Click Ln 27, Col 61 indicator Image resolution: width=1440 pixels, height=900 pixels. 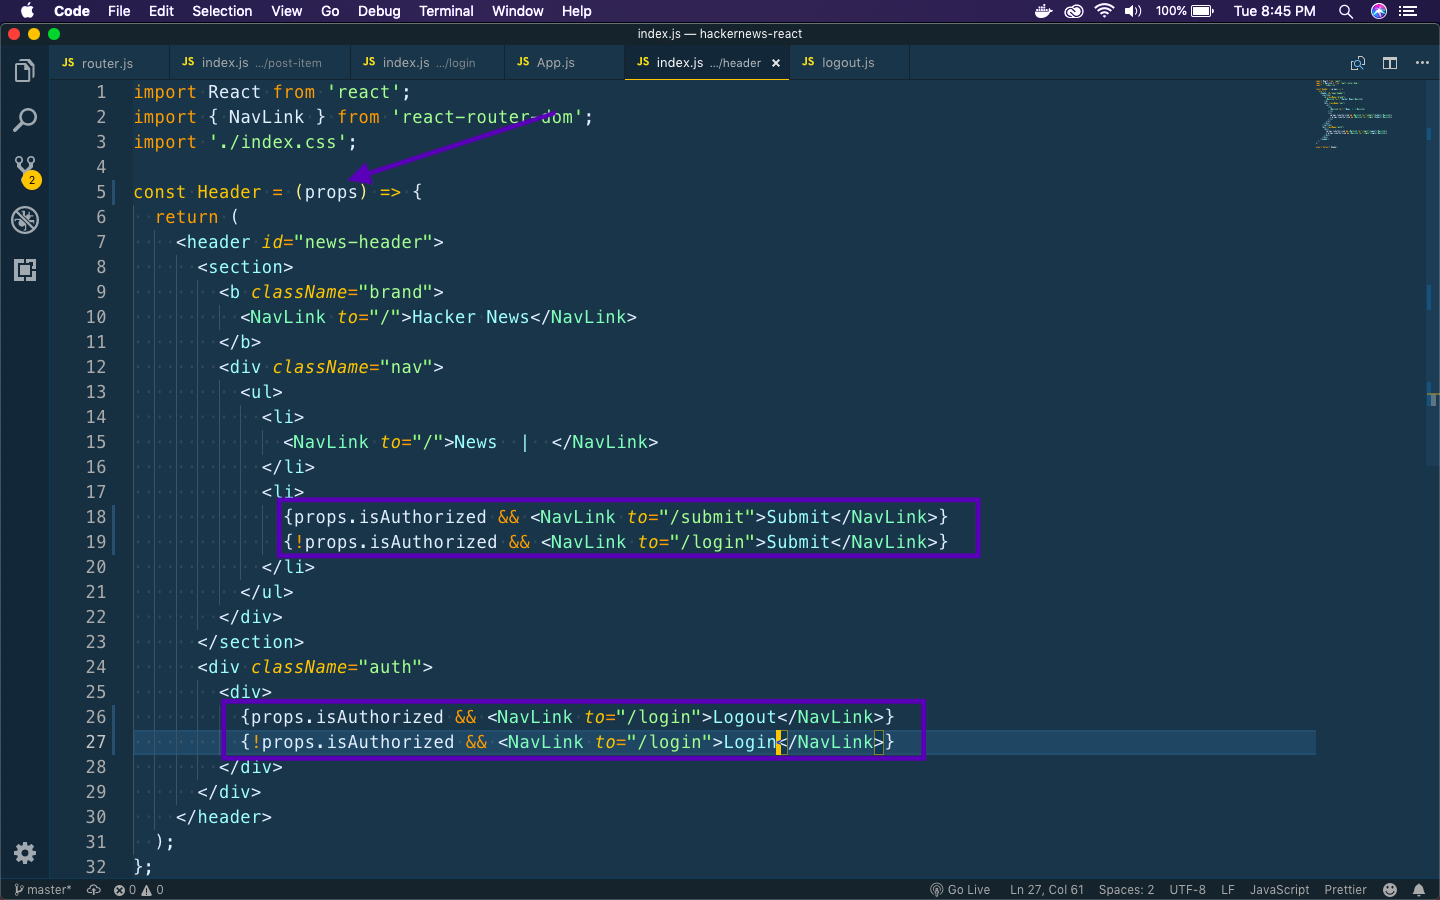pos(1047,890)
